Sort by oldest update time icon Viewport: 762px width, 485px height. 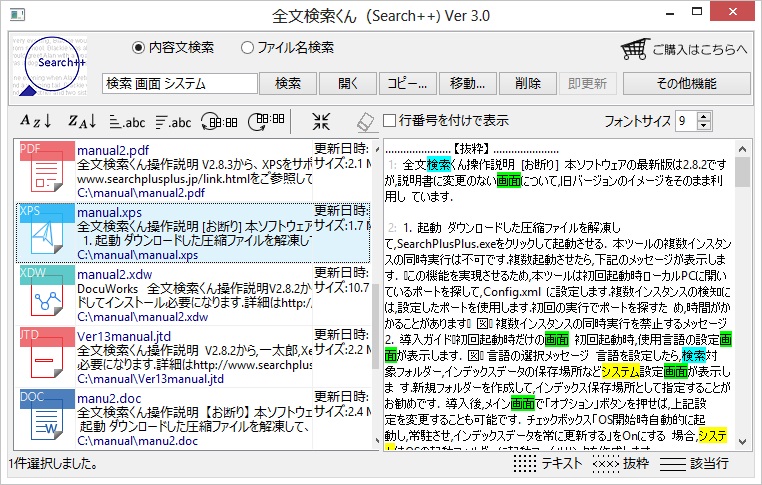pos(219,122)
